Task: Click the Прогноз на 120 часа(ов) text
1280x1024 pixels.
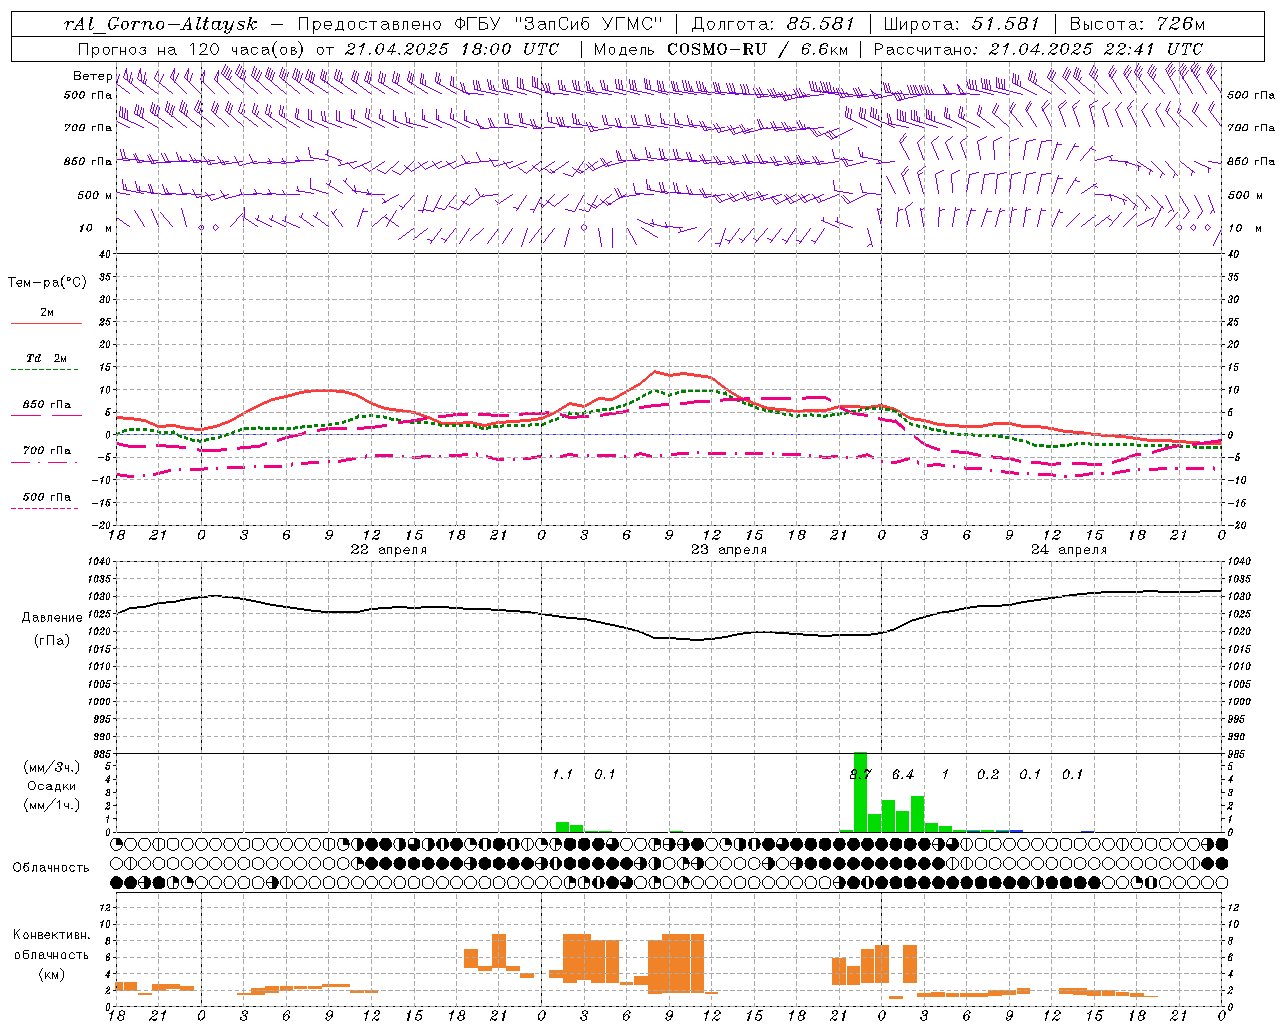Action: tap(192, 48)
